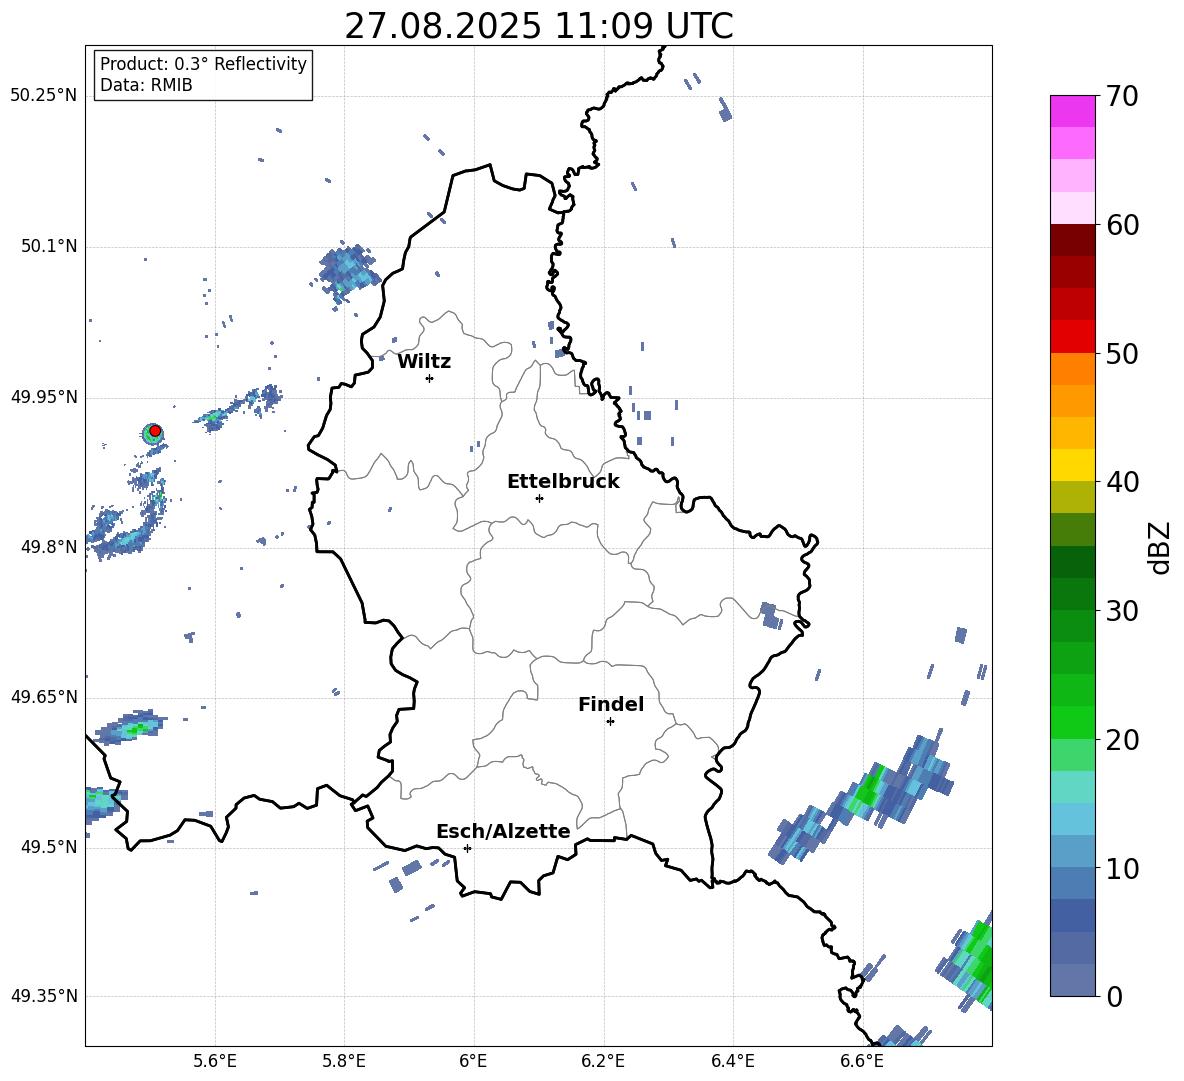Screen dimensions: 1184x1081
Task: Click the colorbar value 40
Action: point(1123,482)
